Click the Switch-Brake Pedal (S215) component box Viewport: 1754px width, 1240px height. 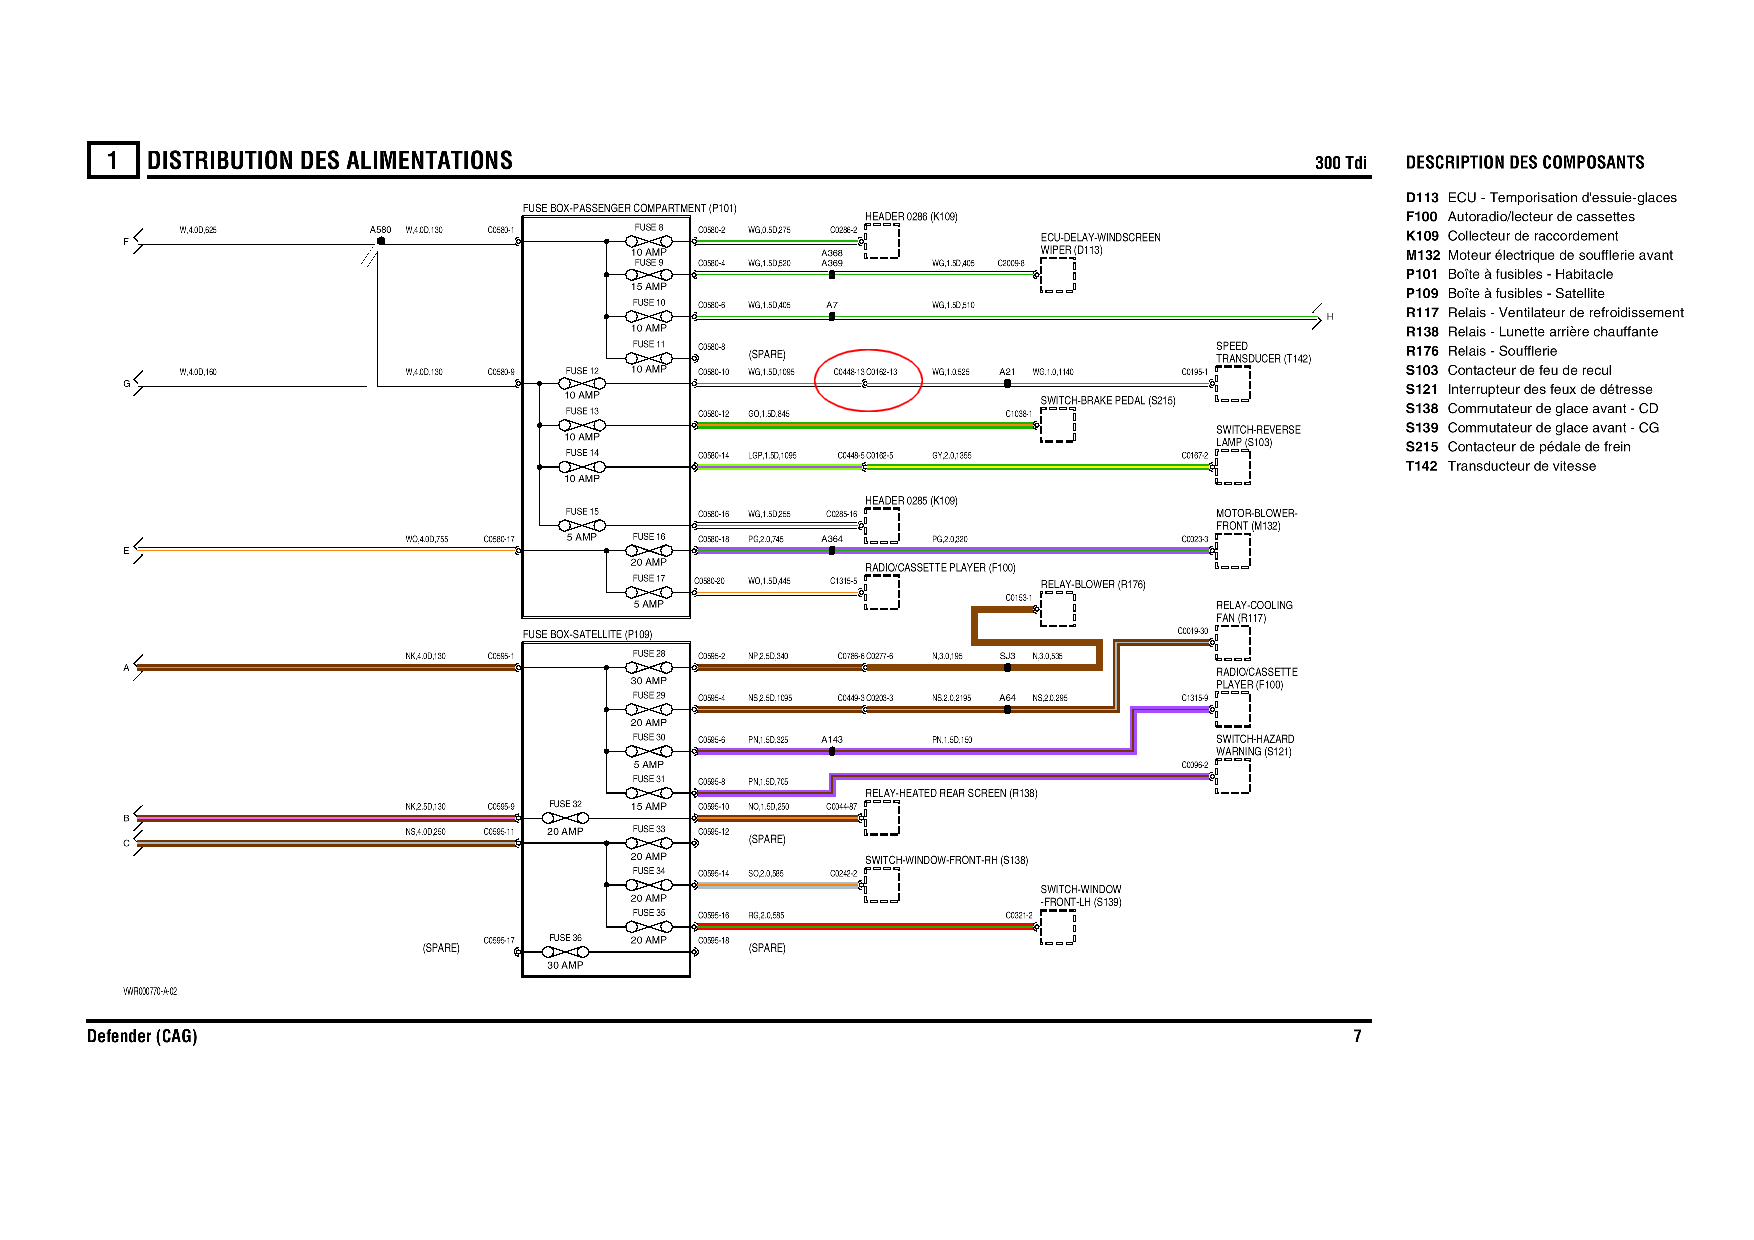click(1057, 425)
